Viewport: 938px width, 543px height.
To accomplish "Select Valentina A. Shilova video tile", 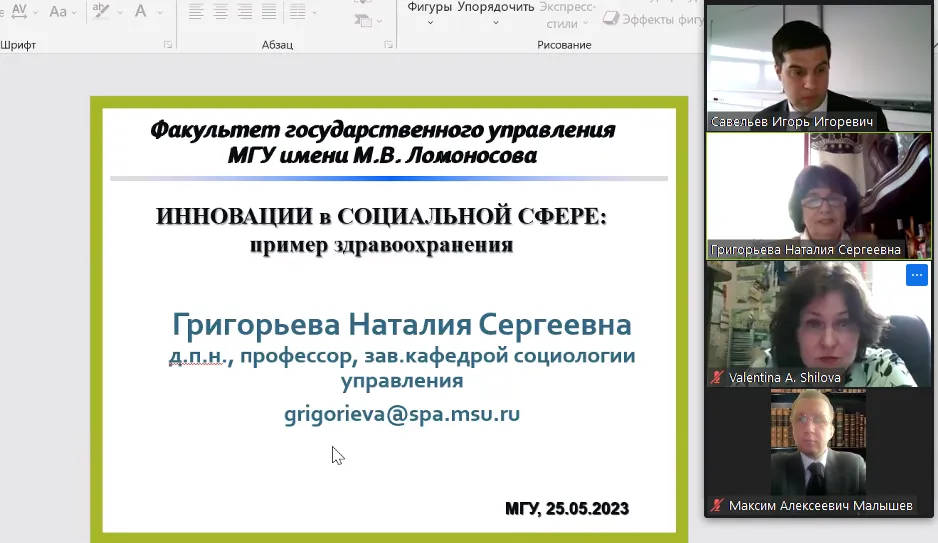I will [x=818, y=324].
